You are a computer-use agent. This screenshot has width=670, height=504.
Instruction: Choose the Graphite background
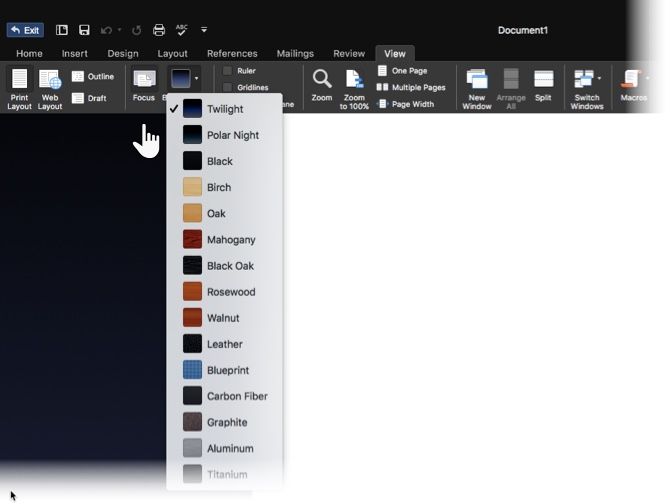pyautogui.click(x=225, y=422)
